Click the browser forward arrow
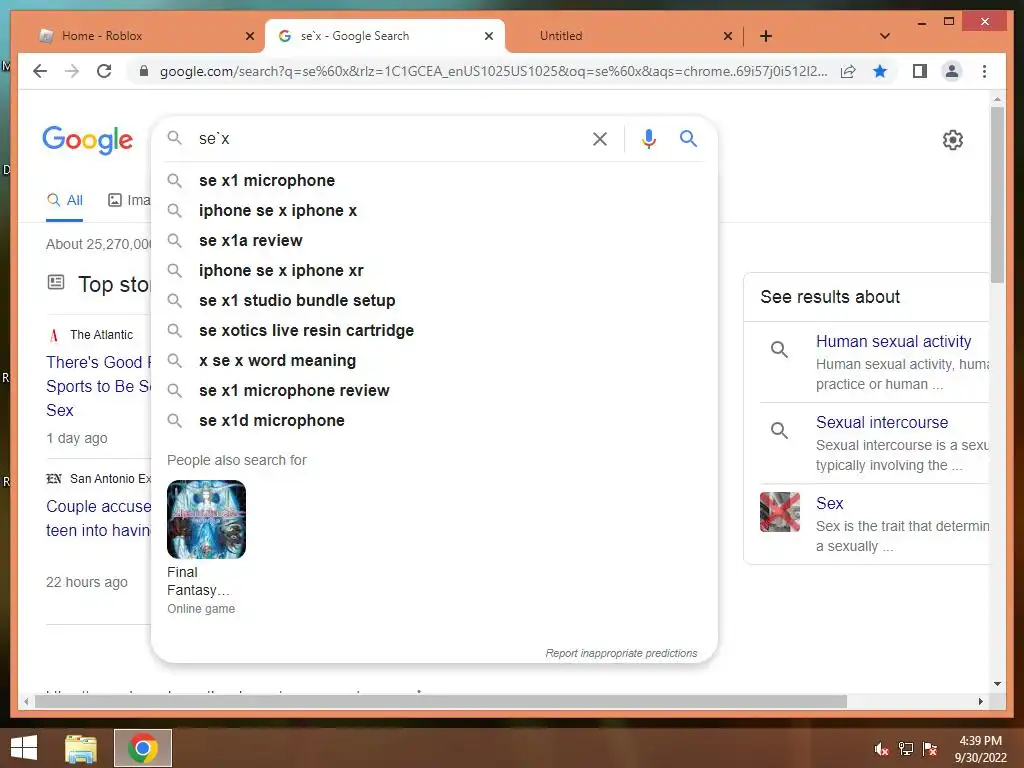This screenshot has height=768, width=1024. coord(72,71)
